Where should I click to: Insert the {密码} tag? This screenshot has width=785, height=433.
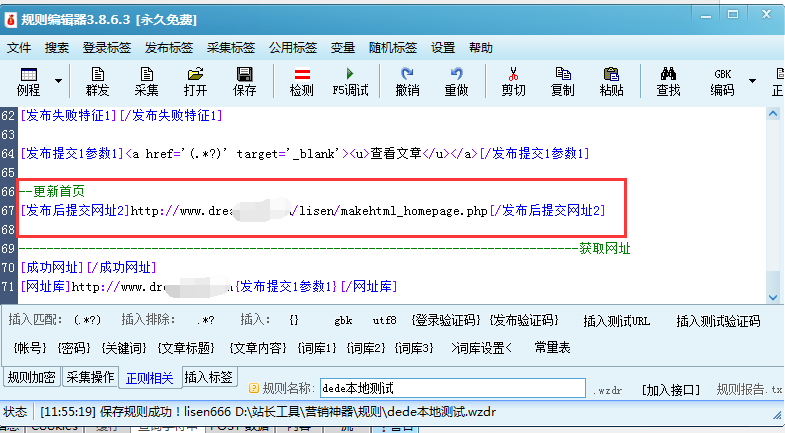[74, 347]
